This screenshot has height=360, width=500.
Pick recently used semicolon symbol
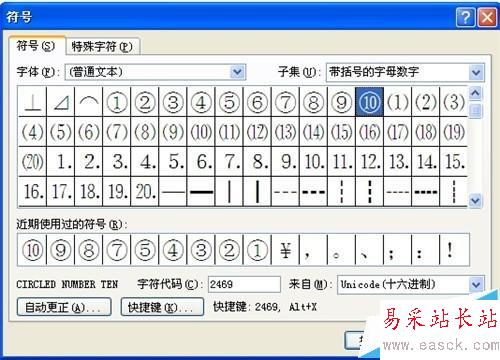pos(397,250)
